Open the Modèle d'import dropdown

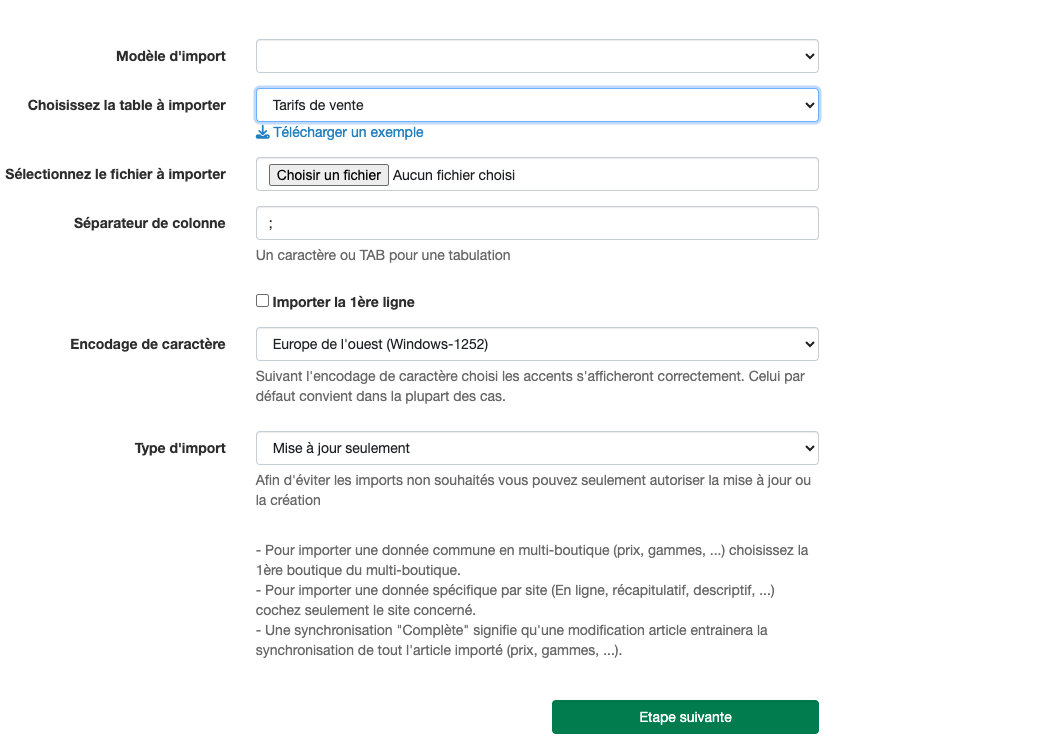(x=537, y=56)
